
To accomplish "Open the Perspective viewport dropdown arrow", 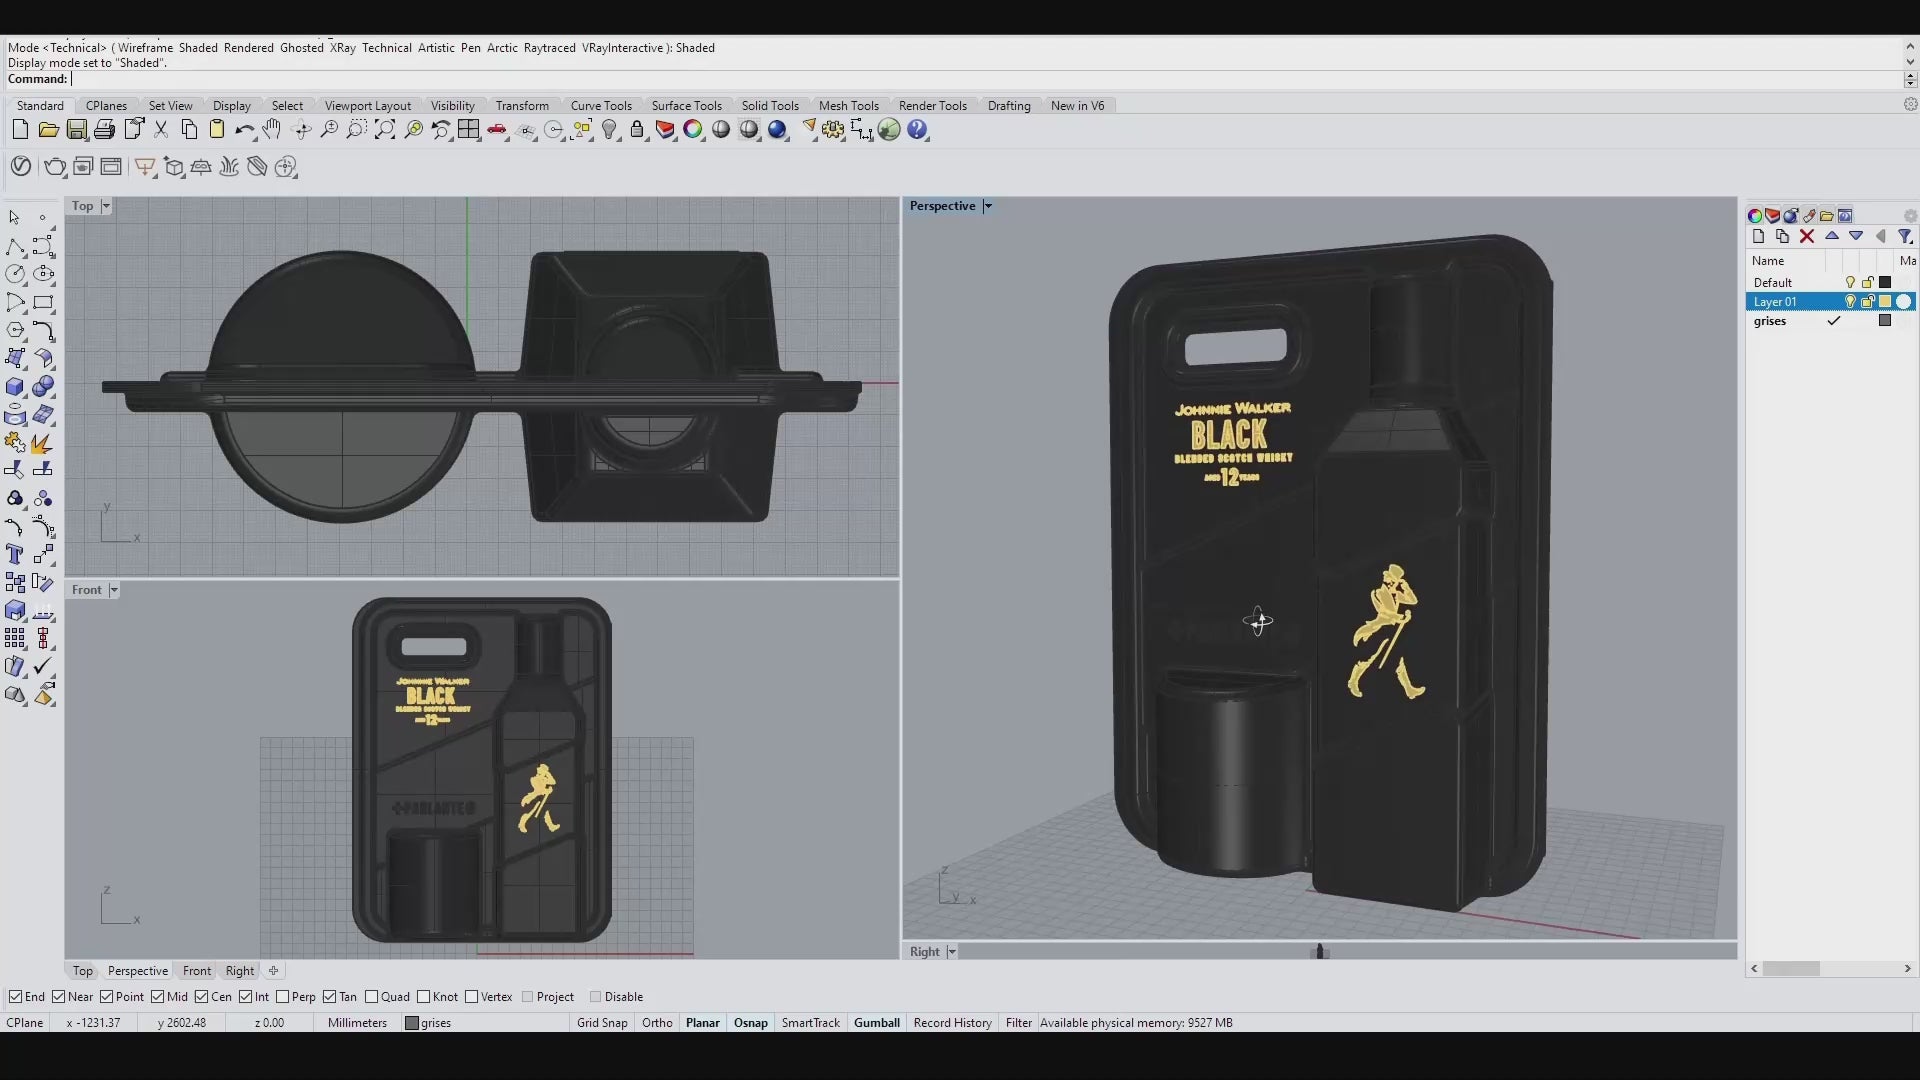I will (988, 206).
